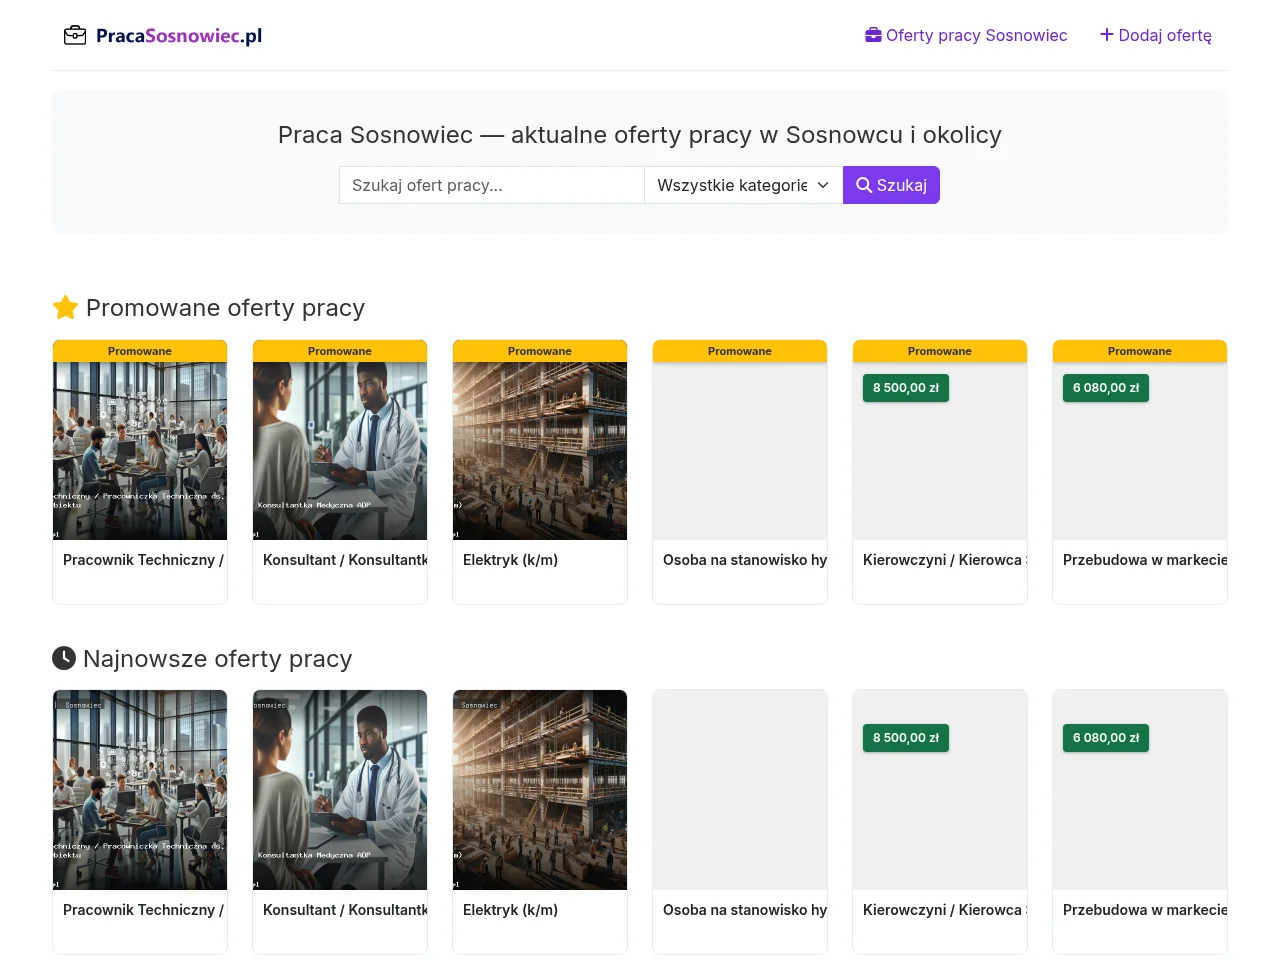Click the clock icon beside Najnowsze oferty pracy
Viewport: 1280px width, 960px height.
point(64,658)
